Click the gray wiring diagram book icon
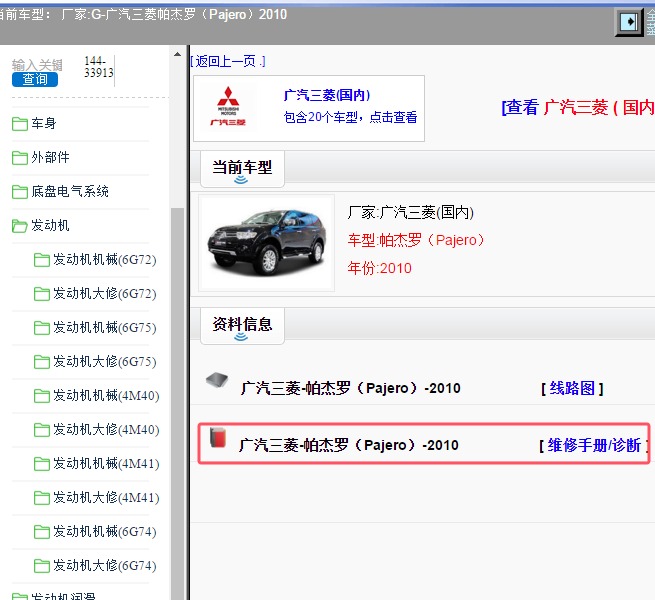 tap(217, 380)
